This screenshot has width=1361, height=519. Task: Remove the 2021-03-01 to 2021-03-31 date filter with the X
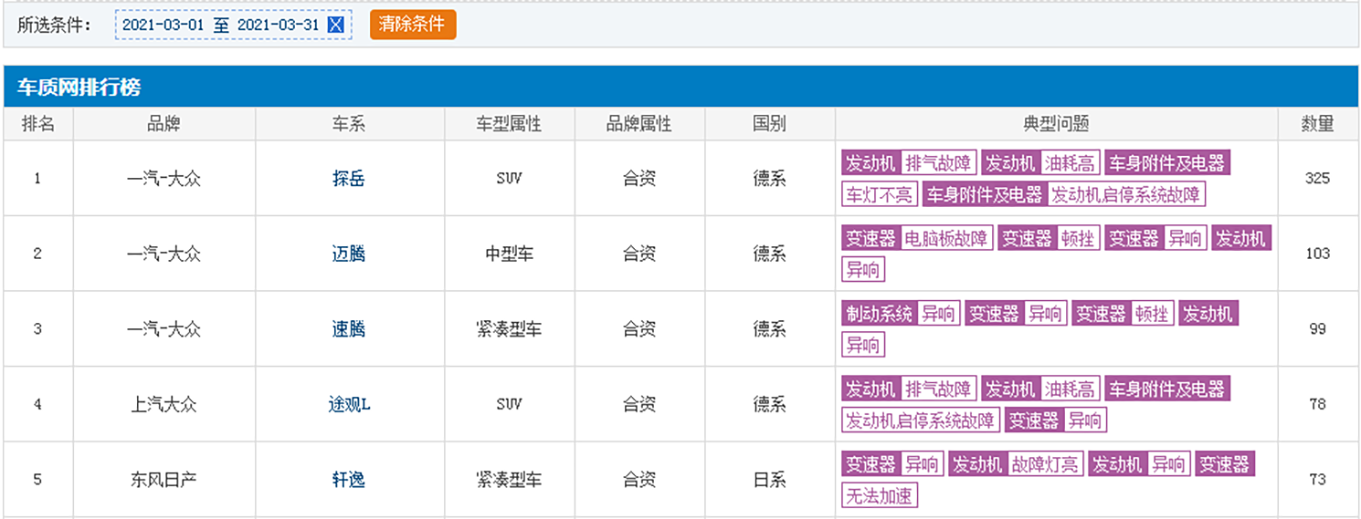[336, 25]
